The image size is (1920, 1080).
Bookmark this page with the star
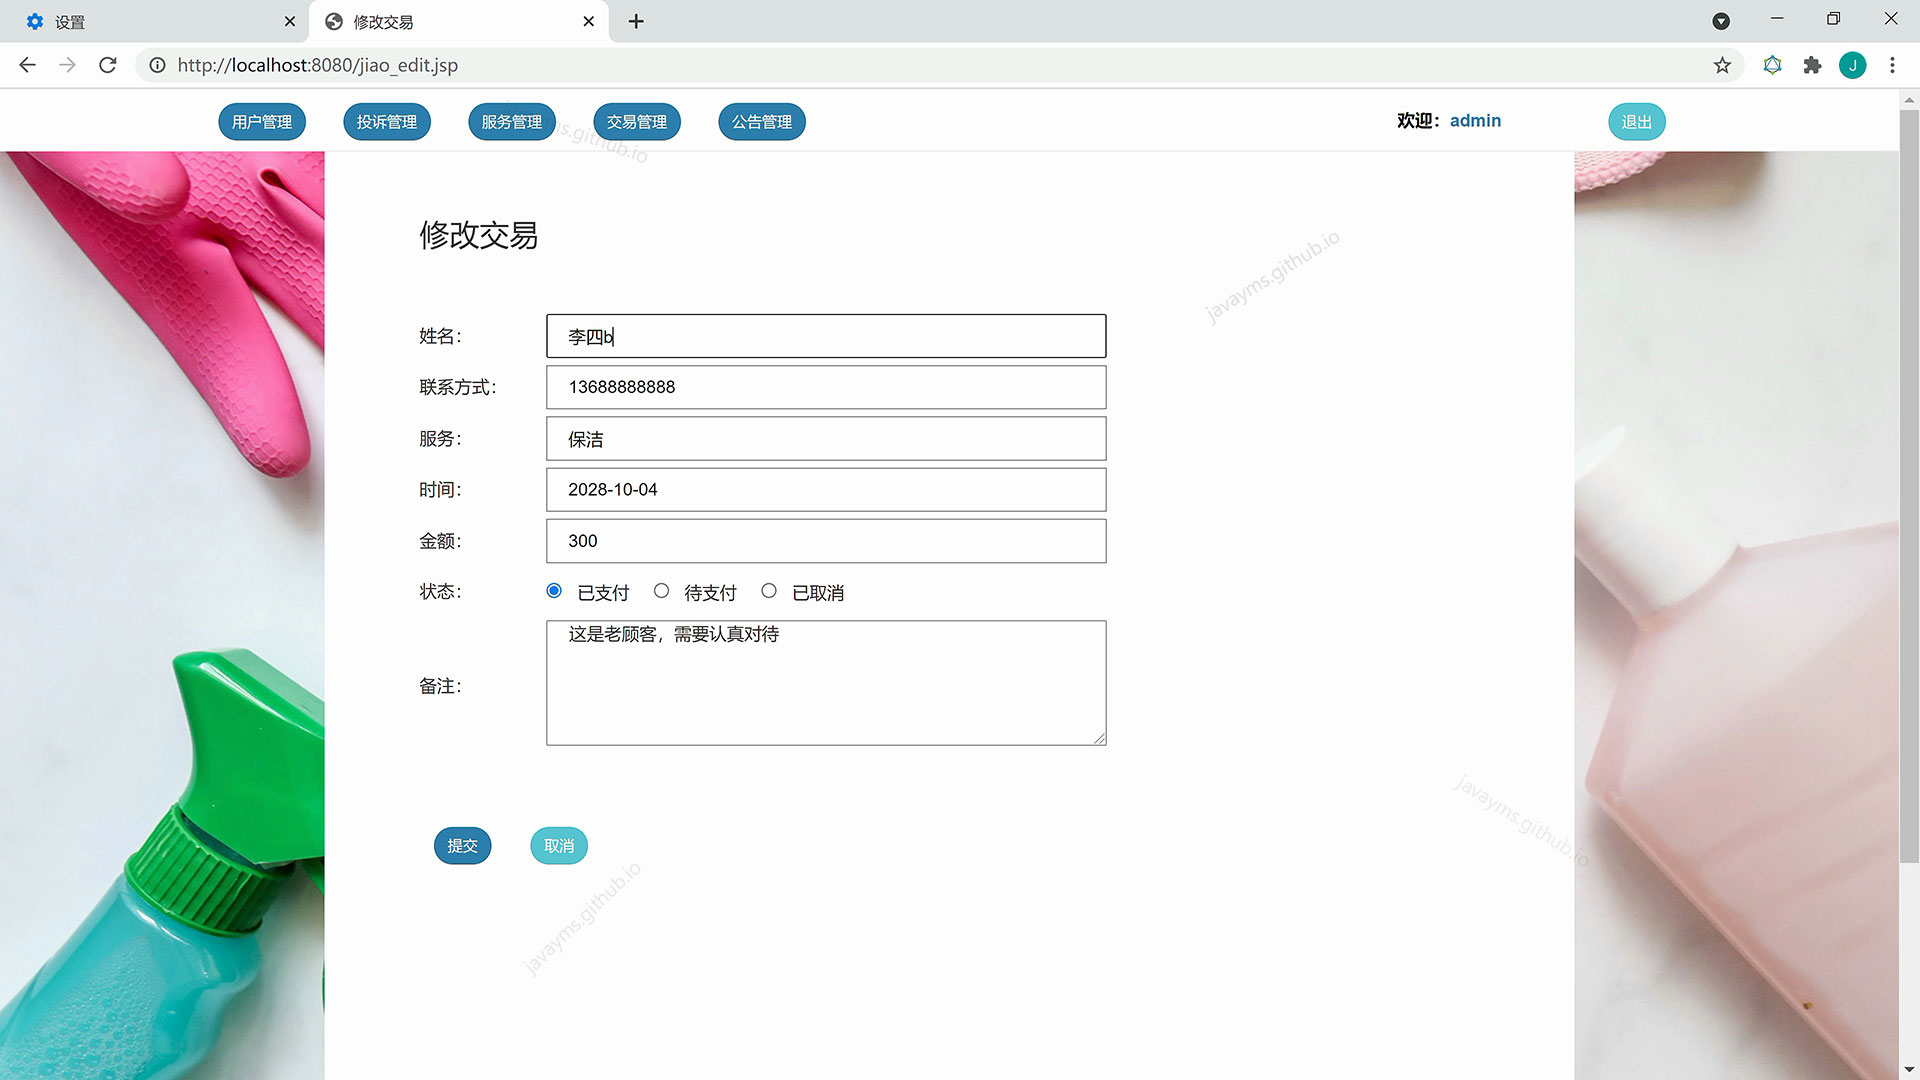[1722, 65]
